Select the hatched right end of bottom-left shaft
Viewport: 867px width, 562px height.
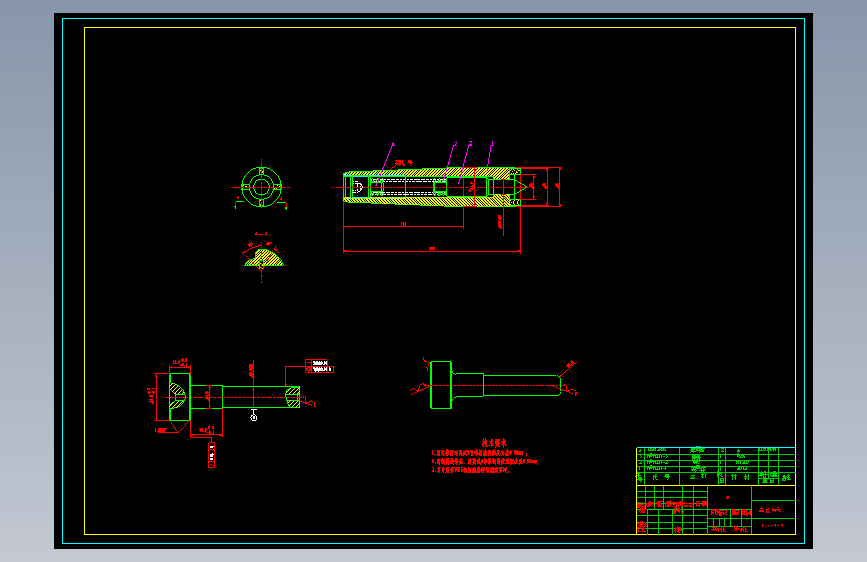coord(293,397)
